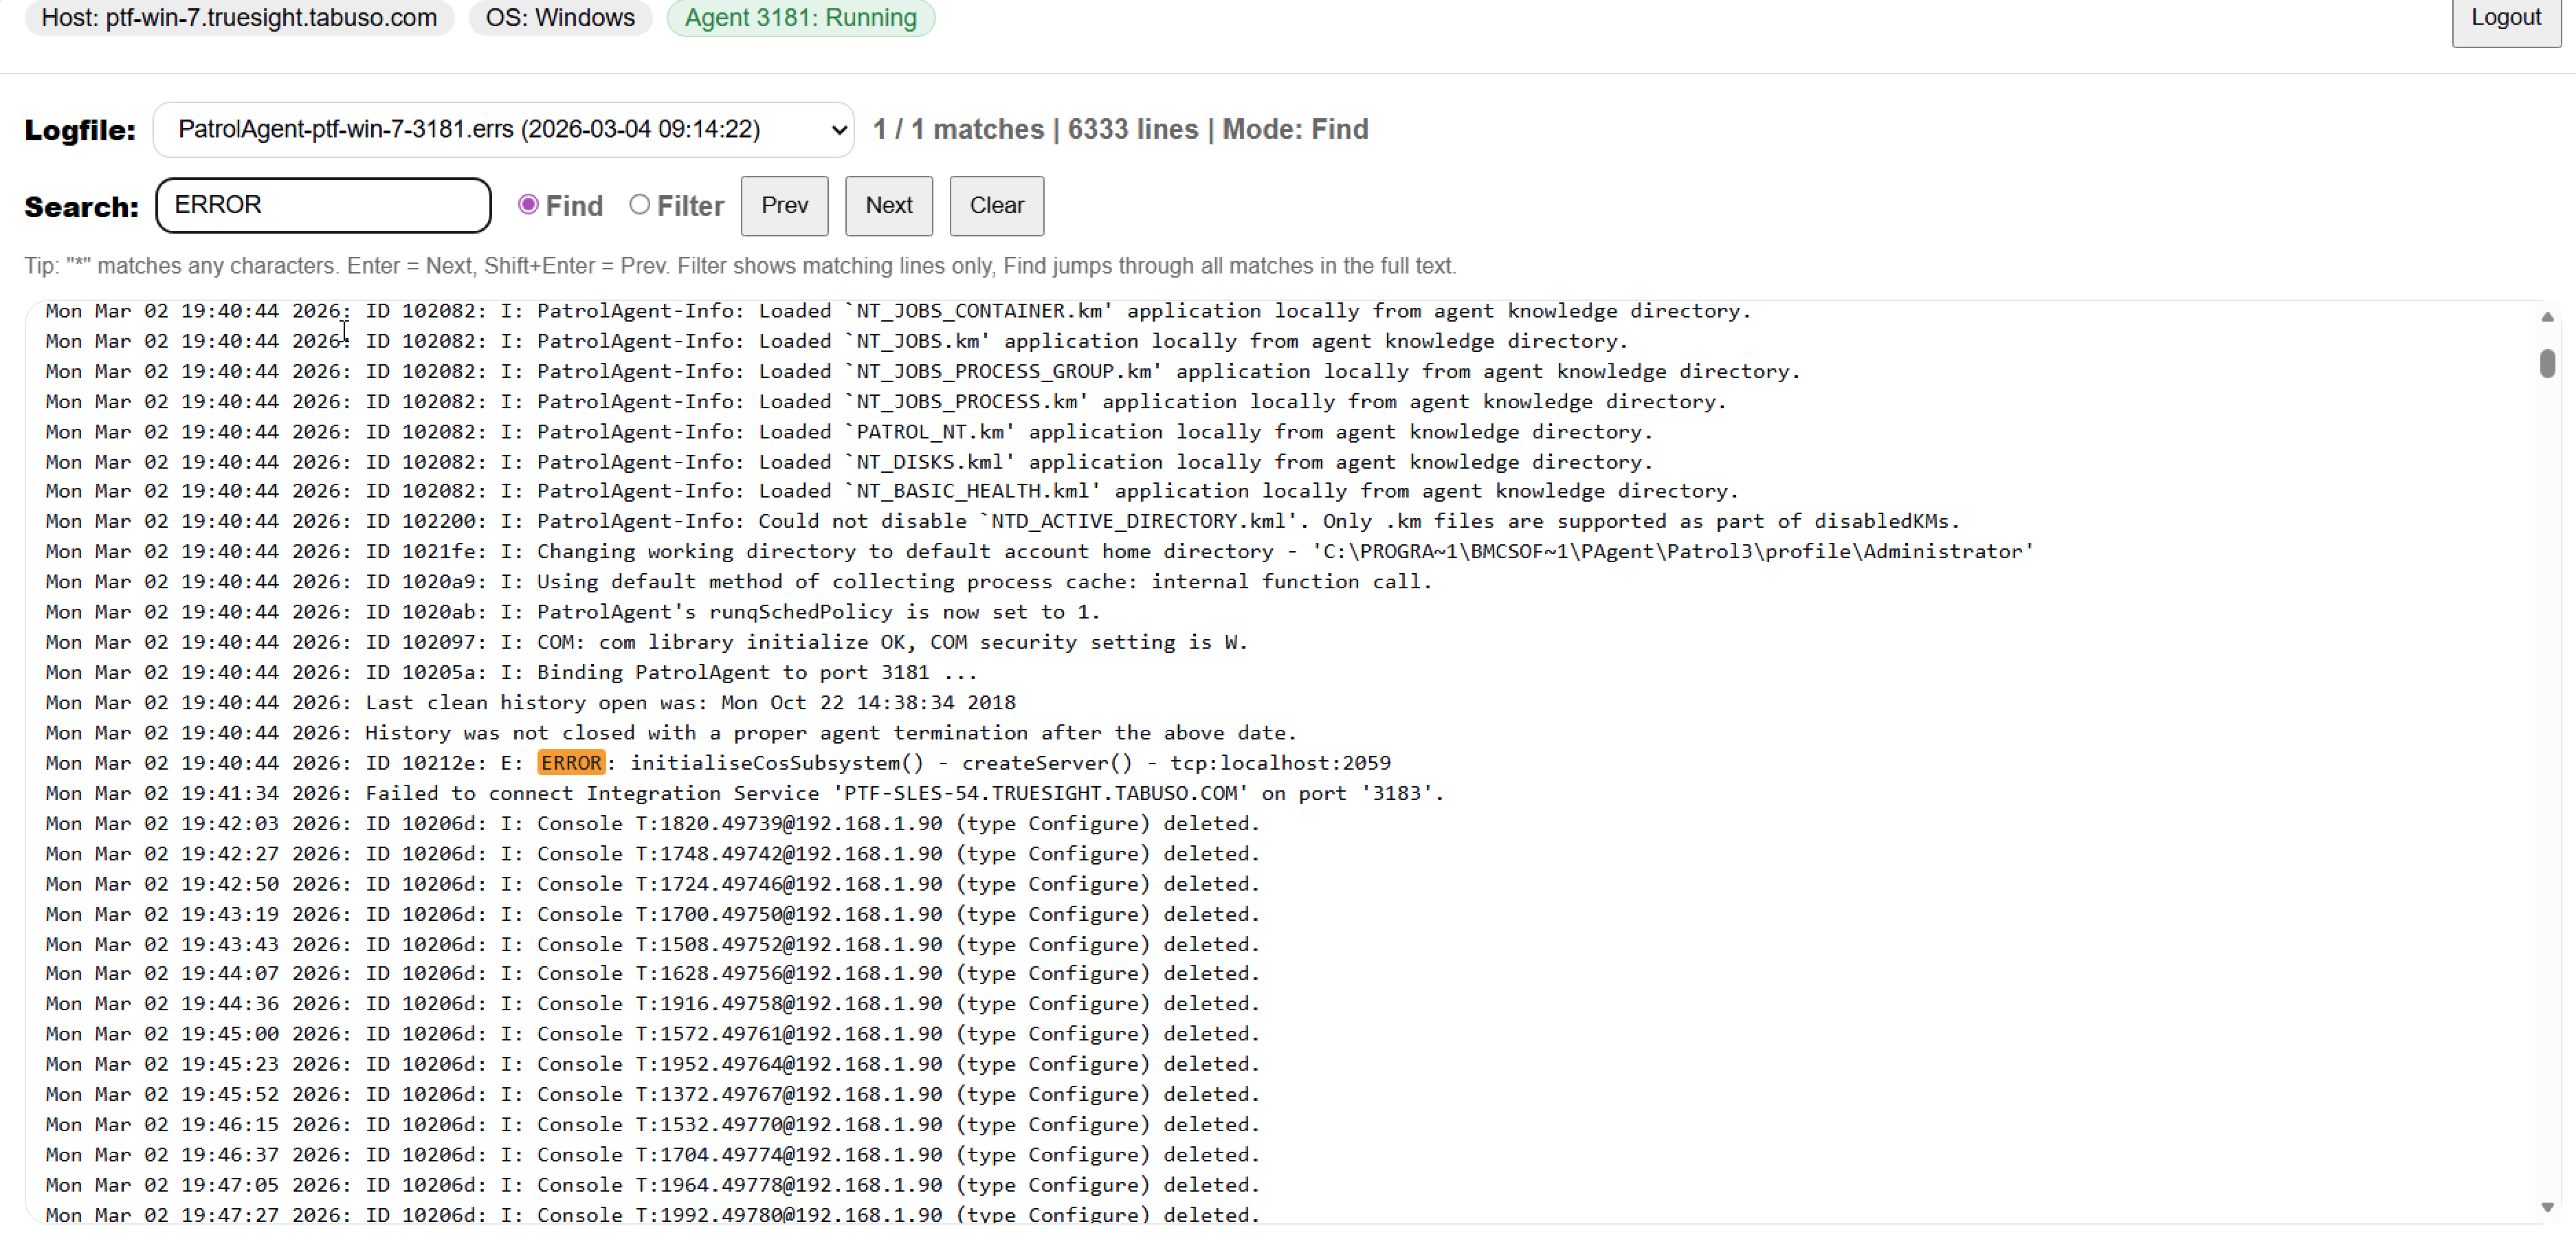Click the OS: Windows badge

560,18
